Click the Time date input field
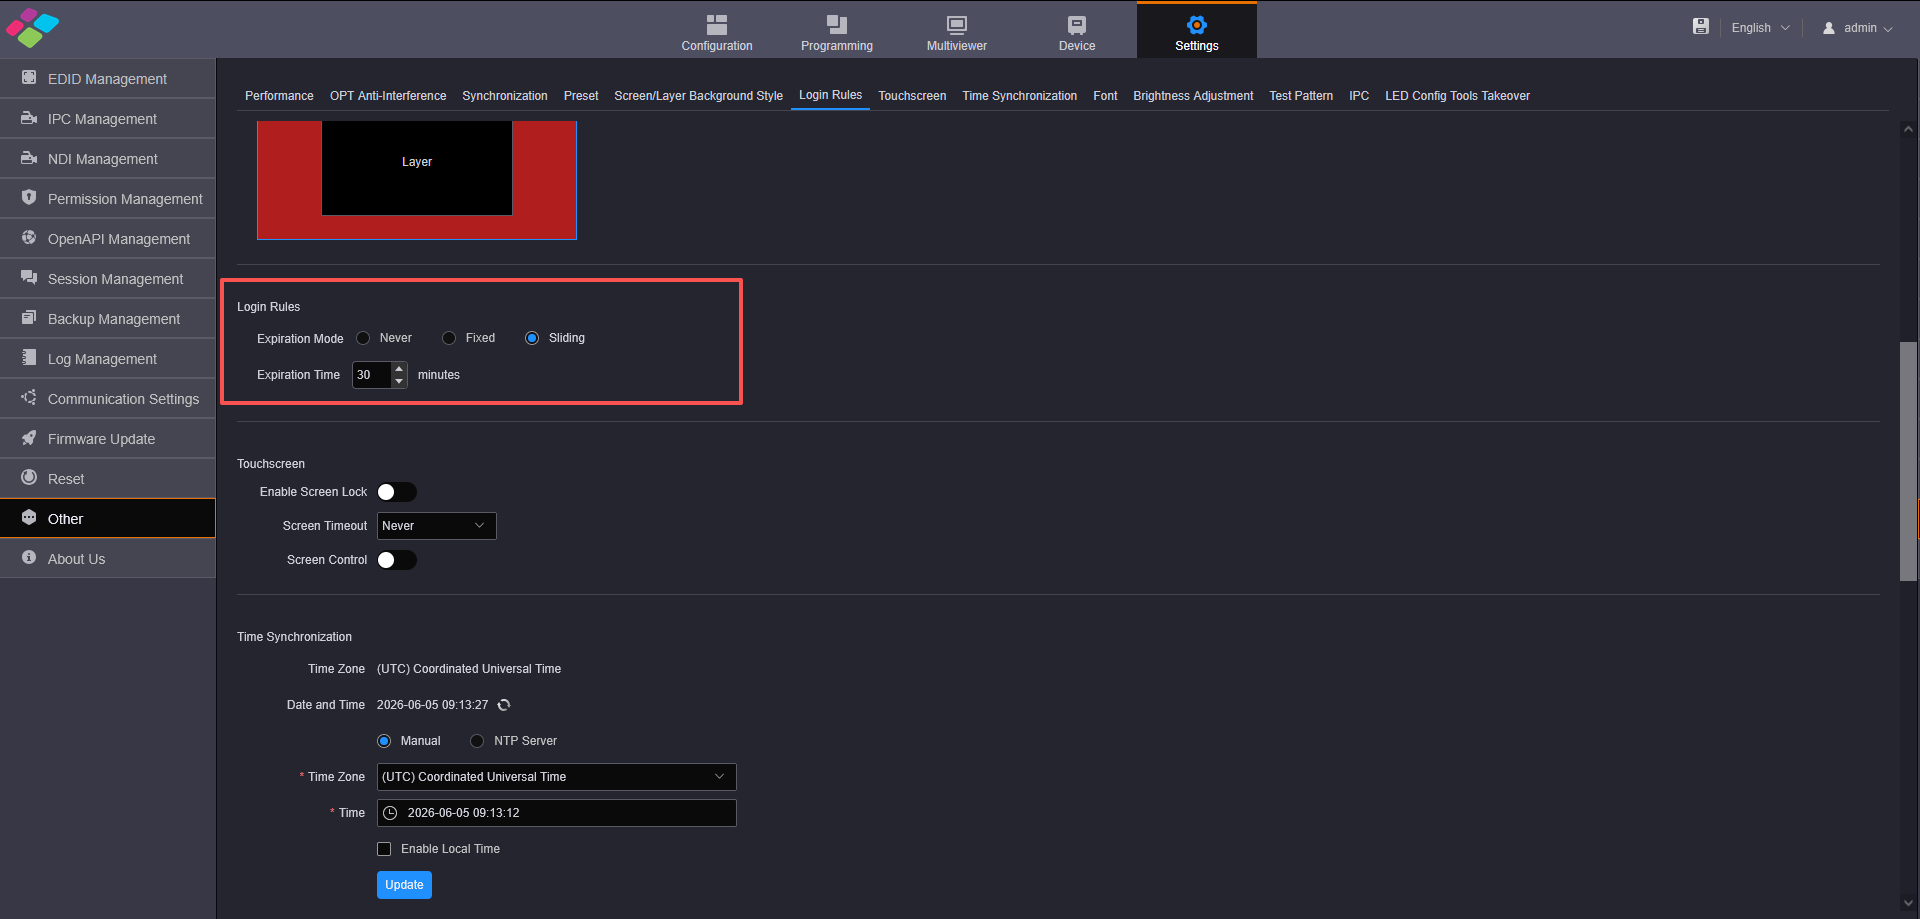This screenshot has height=919, width=1920. (556, 813)
